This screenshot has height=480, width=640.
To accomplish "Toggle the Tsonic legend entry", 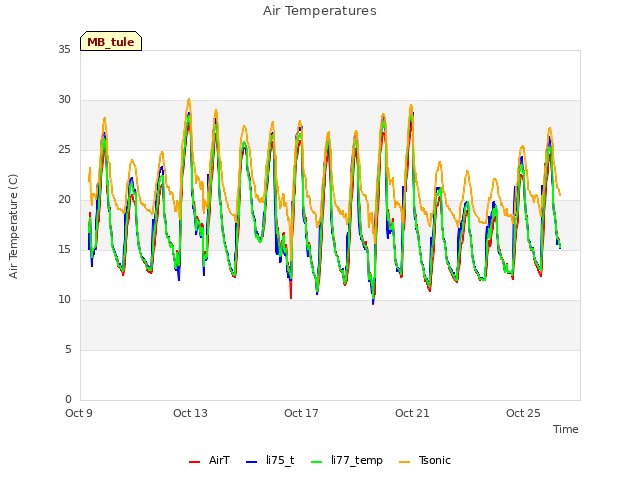I will (424, 460).
